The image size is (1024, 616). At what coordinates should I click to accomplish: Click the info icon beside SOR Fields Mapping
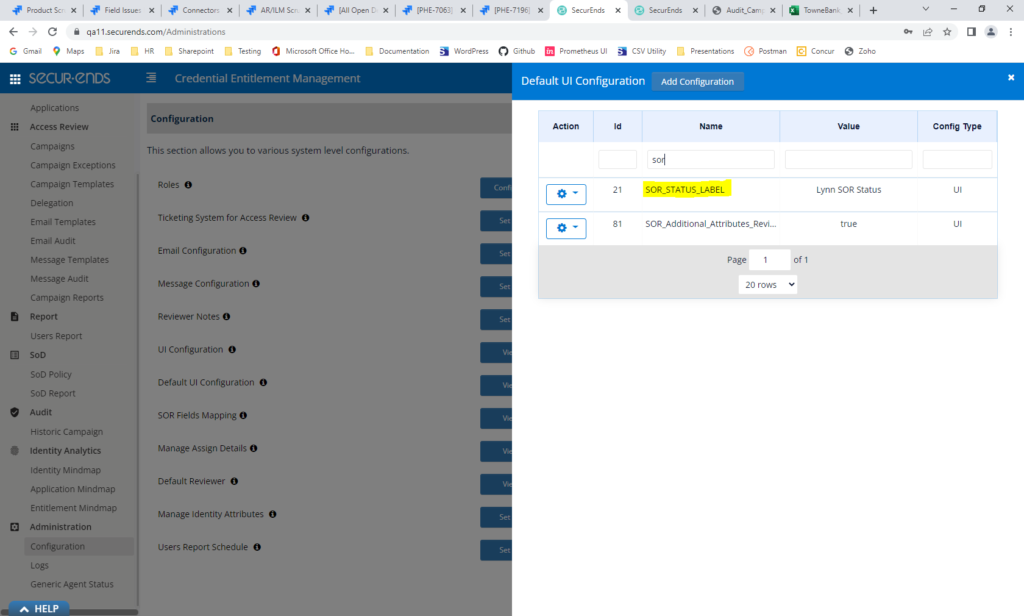(243, 415)
